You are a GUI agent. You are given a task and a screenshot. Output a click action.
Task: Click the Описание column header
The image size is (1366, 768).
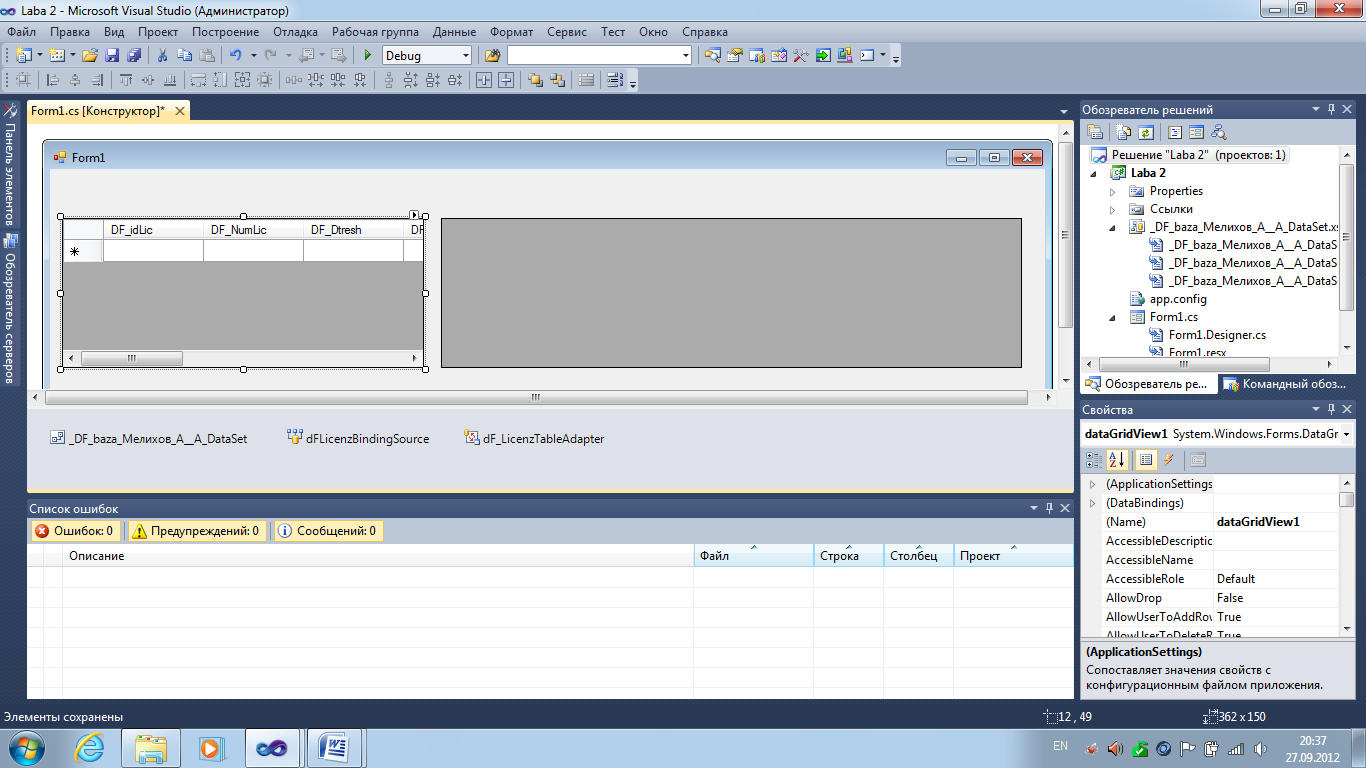pos(378,556)
